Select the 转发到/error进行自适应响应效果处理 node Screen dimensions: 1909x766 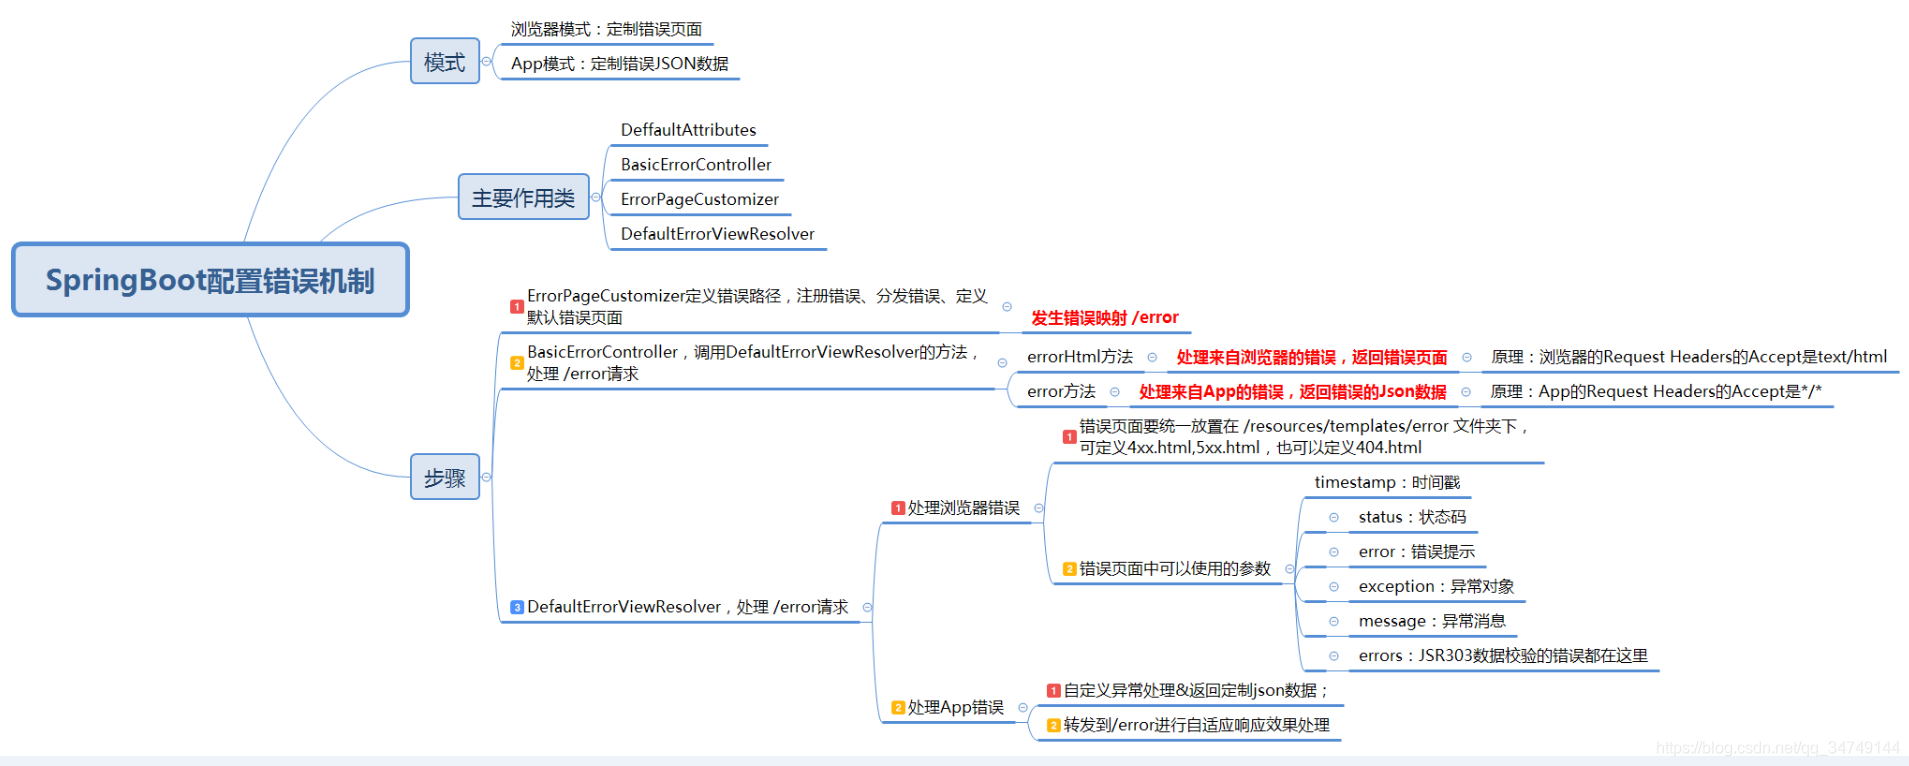coord(1196,725)
